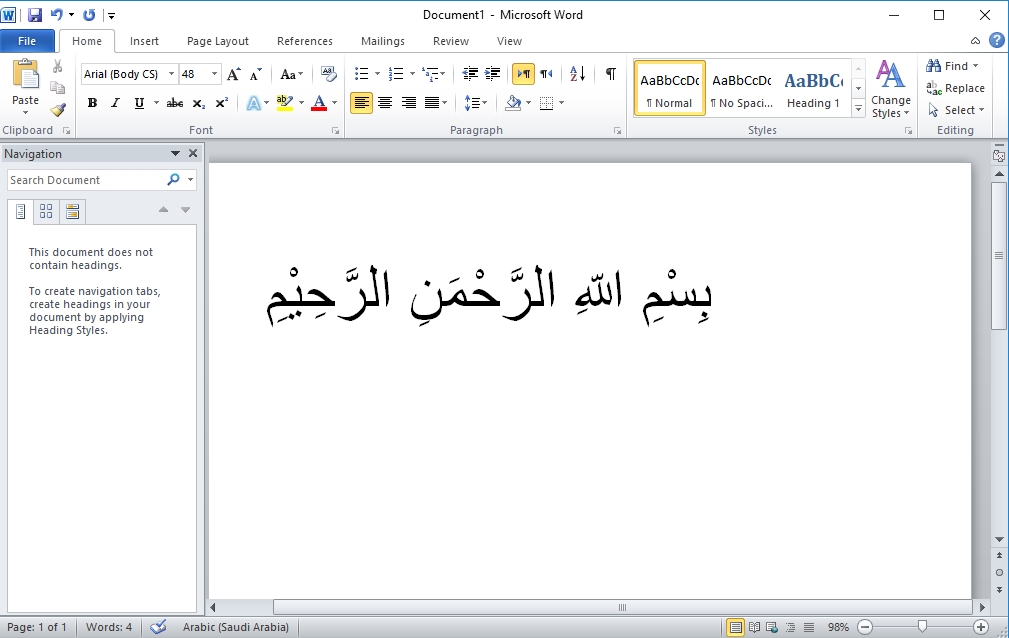Apply subscript formatting
Viewport: 1009px width, 638px height.
pyautogui.click(x=197, y=103)
